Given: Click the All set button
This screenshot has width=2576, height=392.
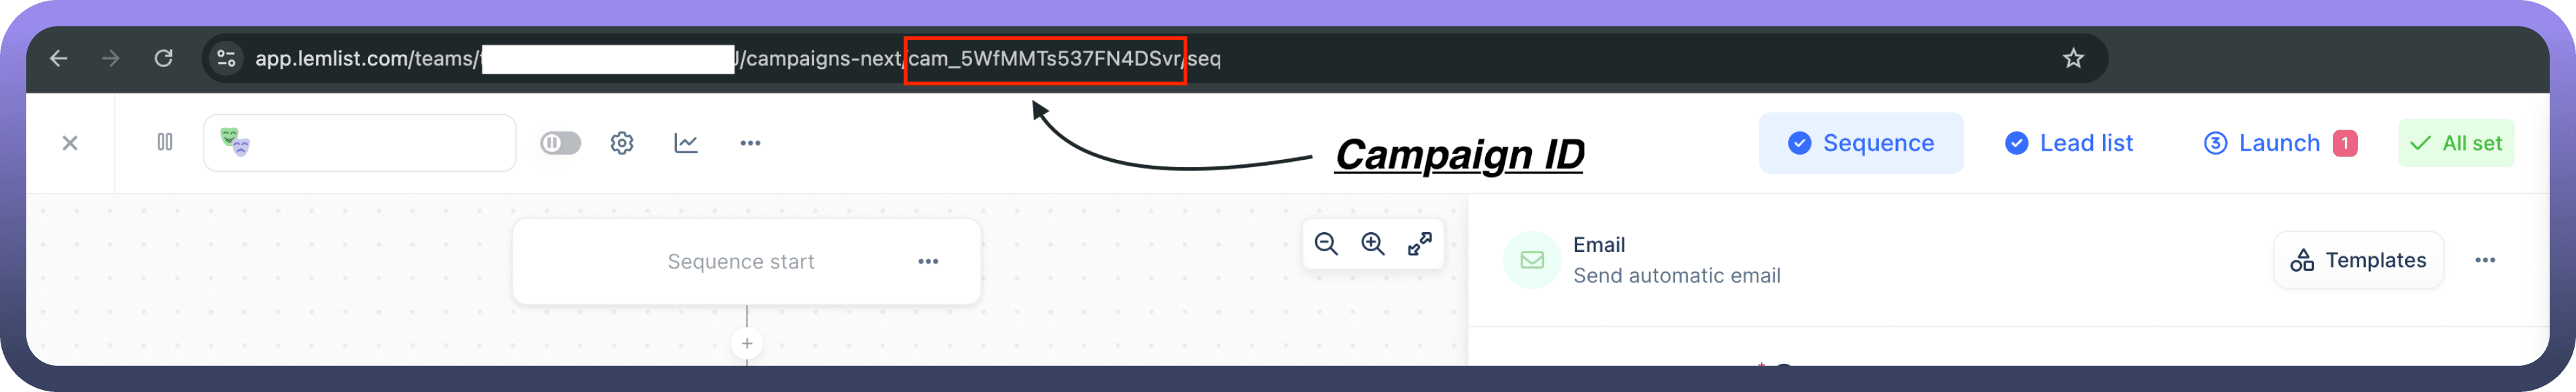Looking at the screenshot, I should [2457, 143].
